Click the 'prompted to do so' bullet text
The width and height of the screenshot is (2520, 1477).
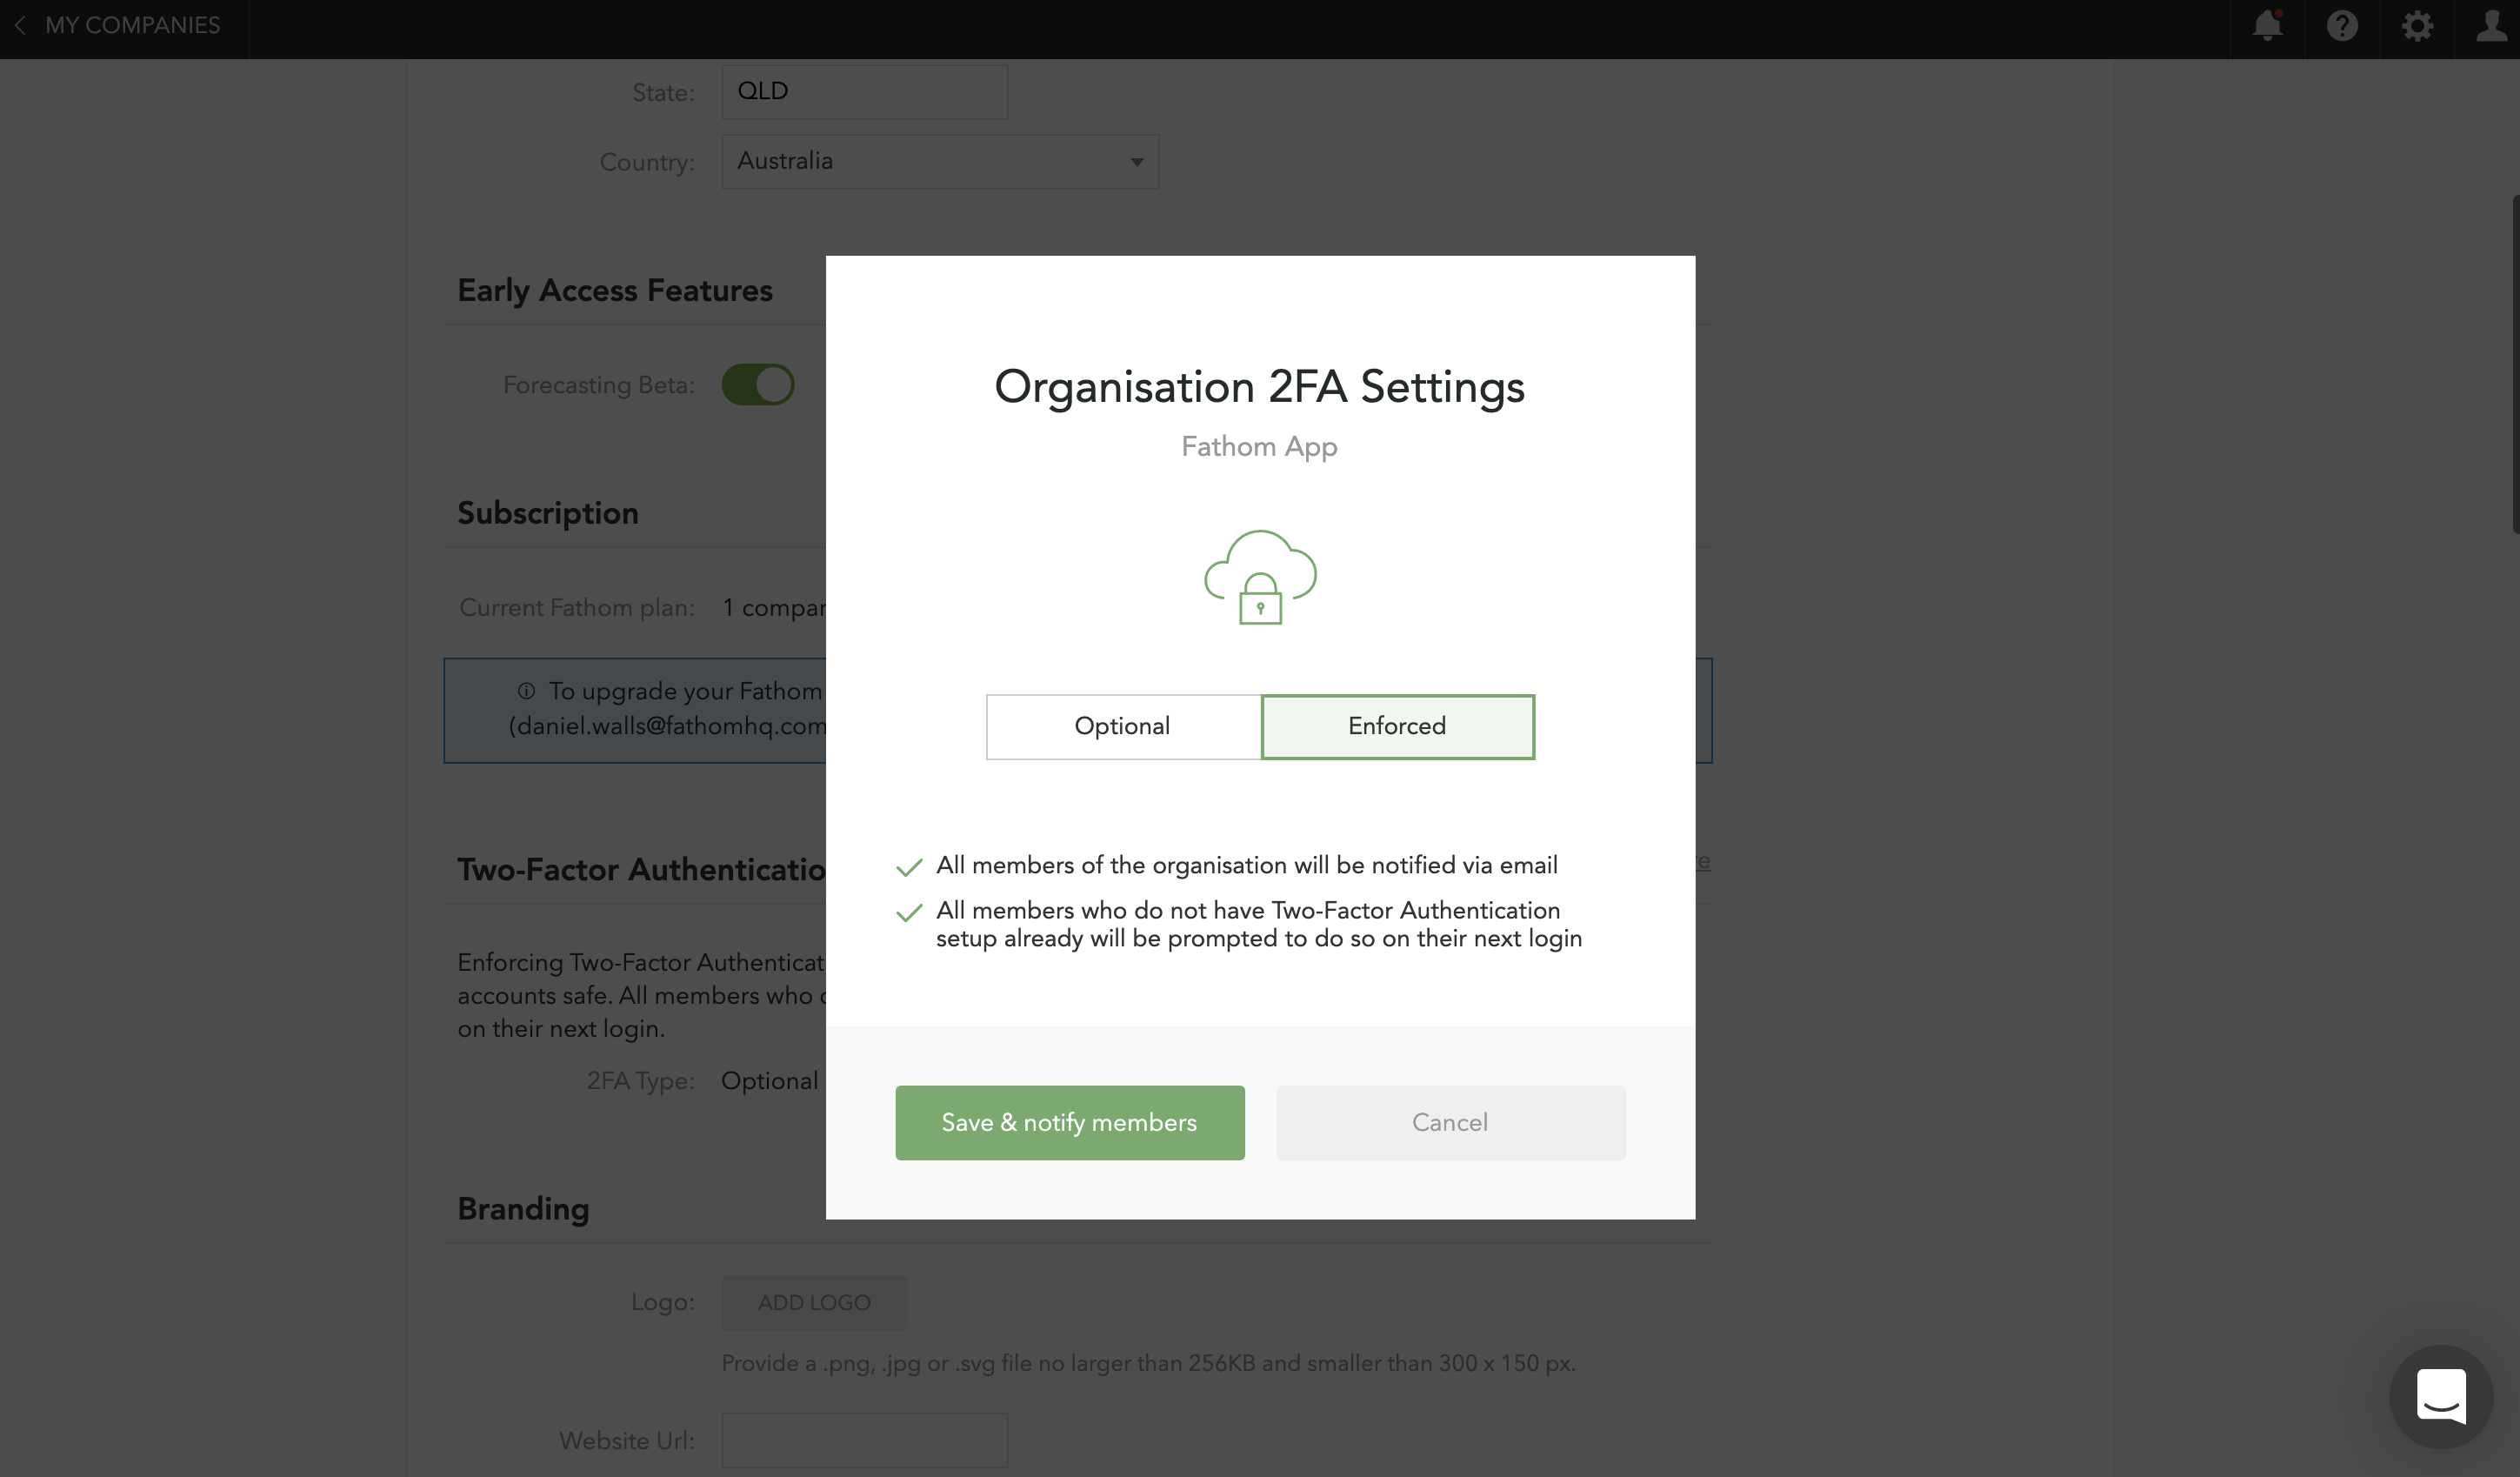coord(1259,924)
